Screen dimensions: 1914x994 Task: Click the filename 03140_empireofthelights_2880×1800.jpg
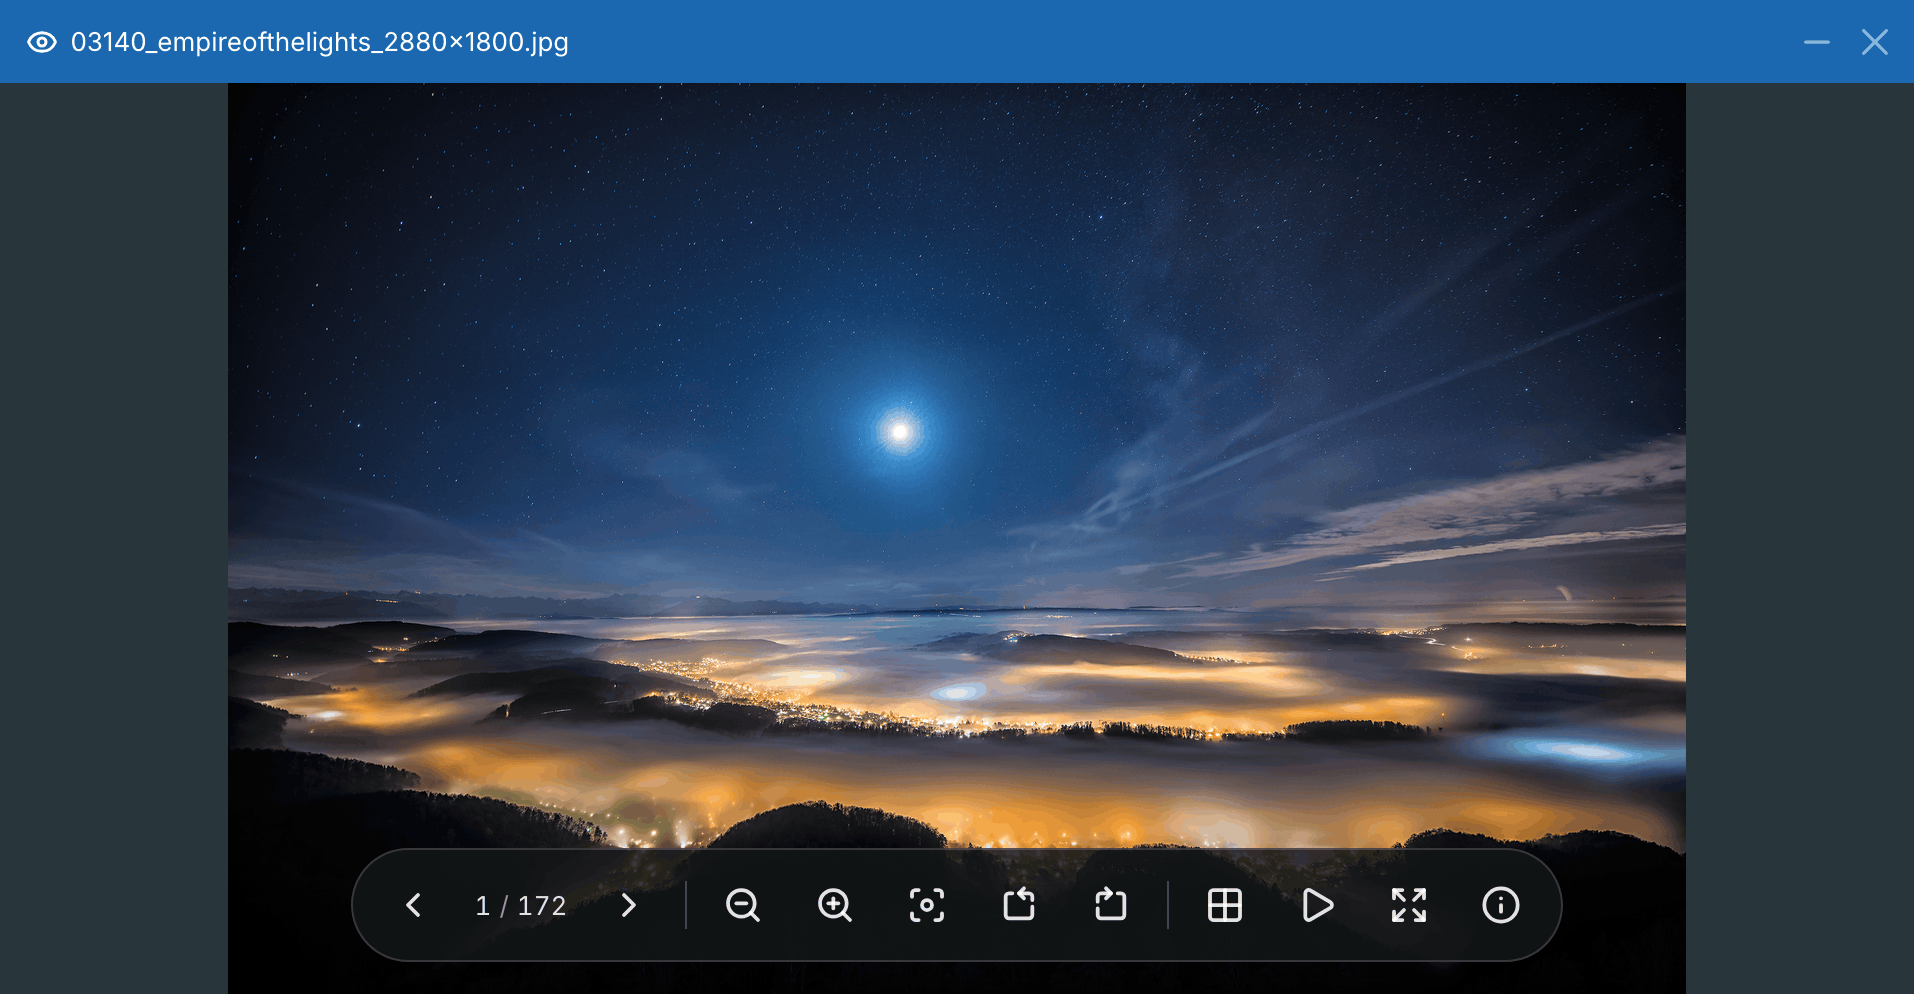(320, 42)
